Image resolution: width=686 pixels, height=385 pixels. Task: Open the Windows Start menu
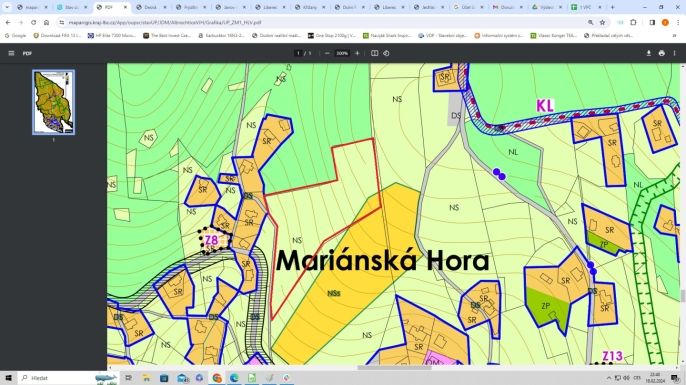(x=8, y=378)
